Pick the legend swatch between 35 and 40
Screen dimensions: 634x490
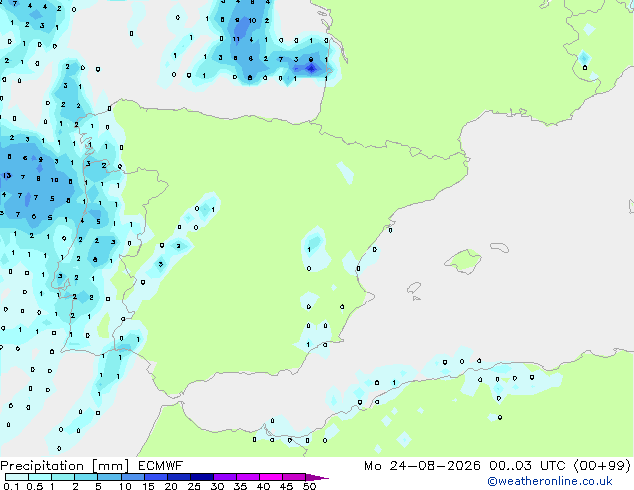[x=248, y=477]
